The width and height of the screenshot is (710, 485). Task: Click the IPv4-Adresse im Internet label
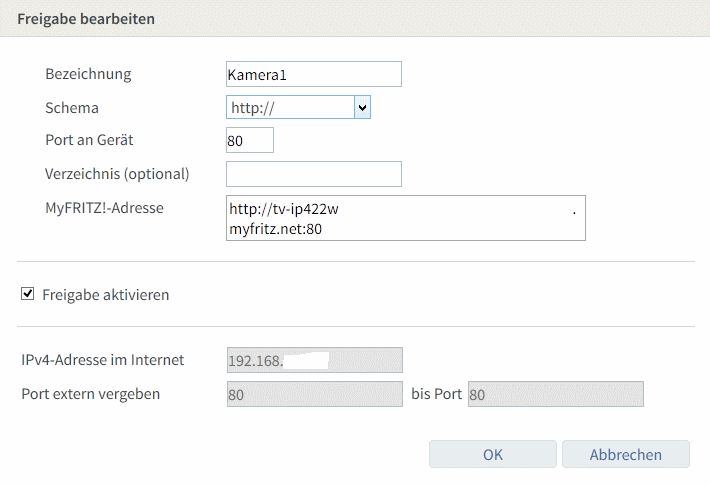102,360
